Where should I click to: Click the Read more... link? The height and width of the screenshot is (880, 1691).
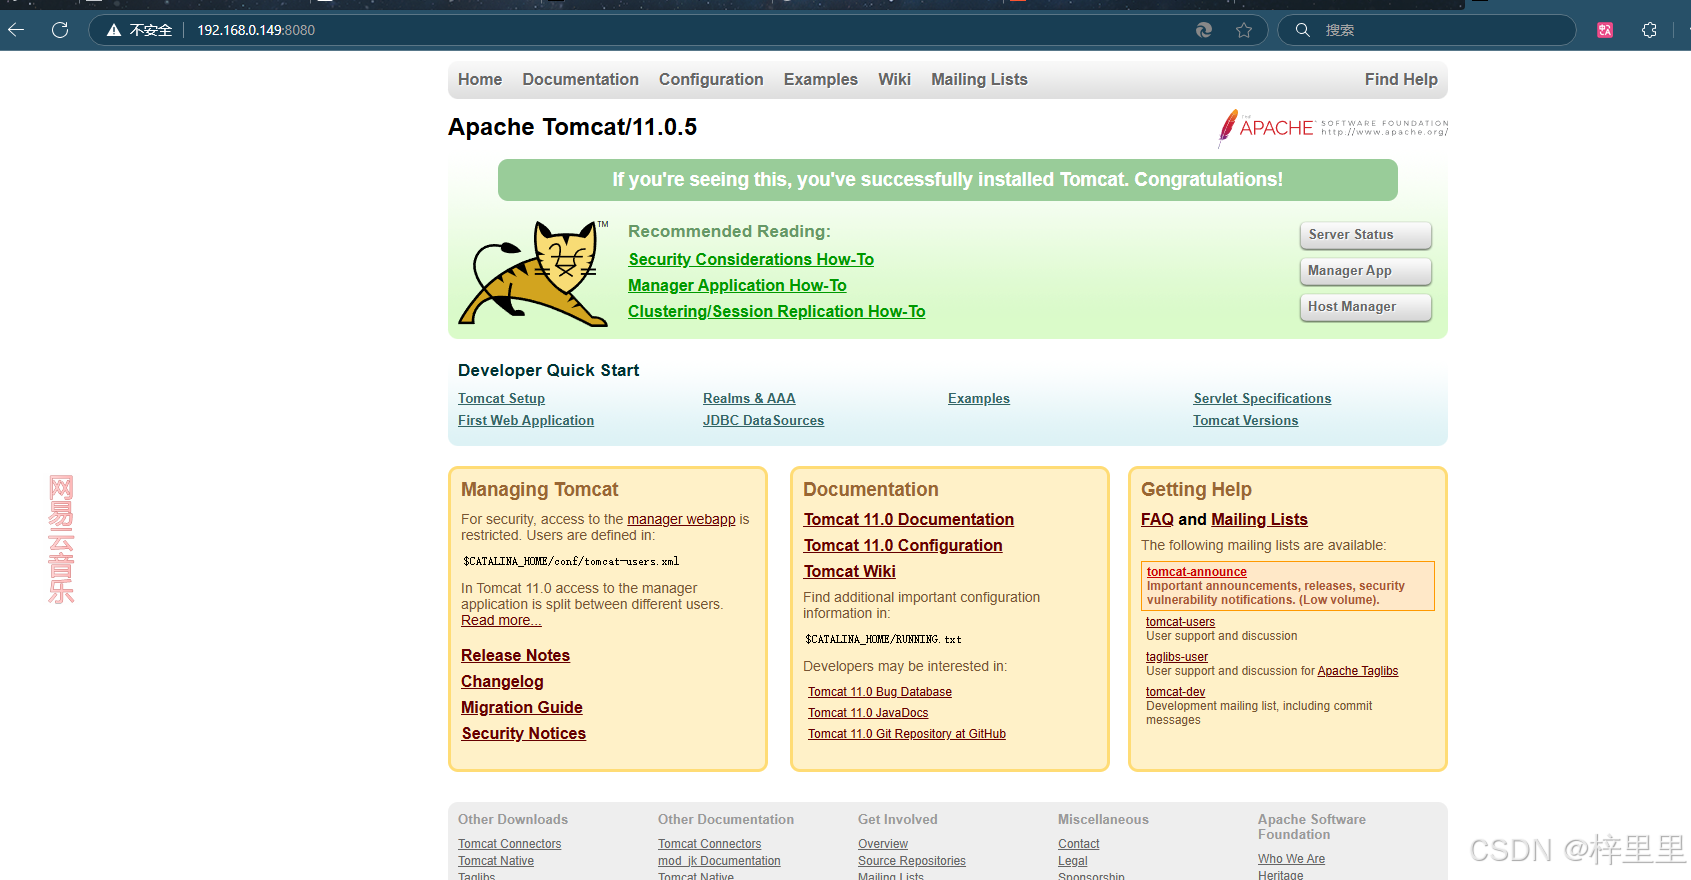(x=501, y=620)
